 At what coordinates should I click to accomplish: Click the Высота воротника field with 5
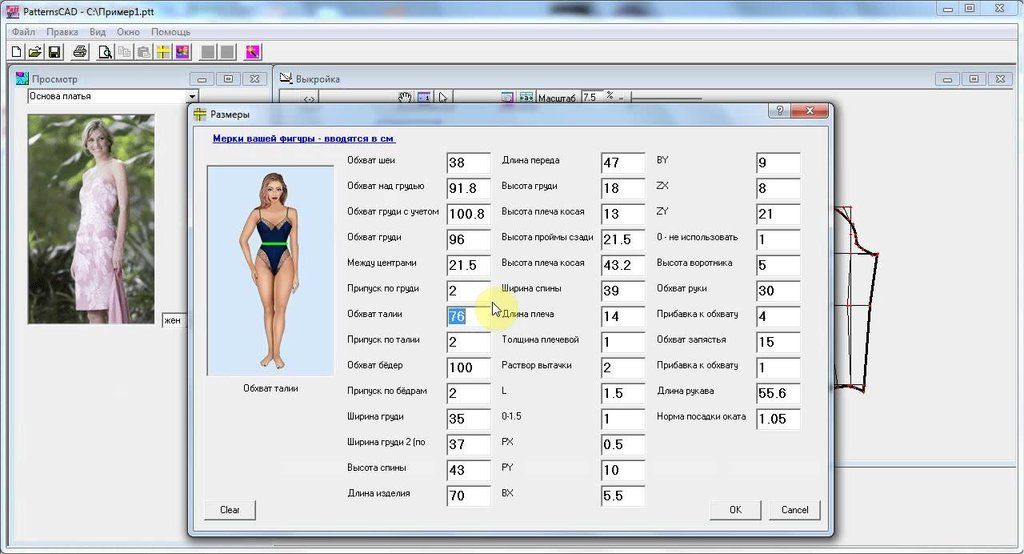pyautogui.click(x=778, y=265)
